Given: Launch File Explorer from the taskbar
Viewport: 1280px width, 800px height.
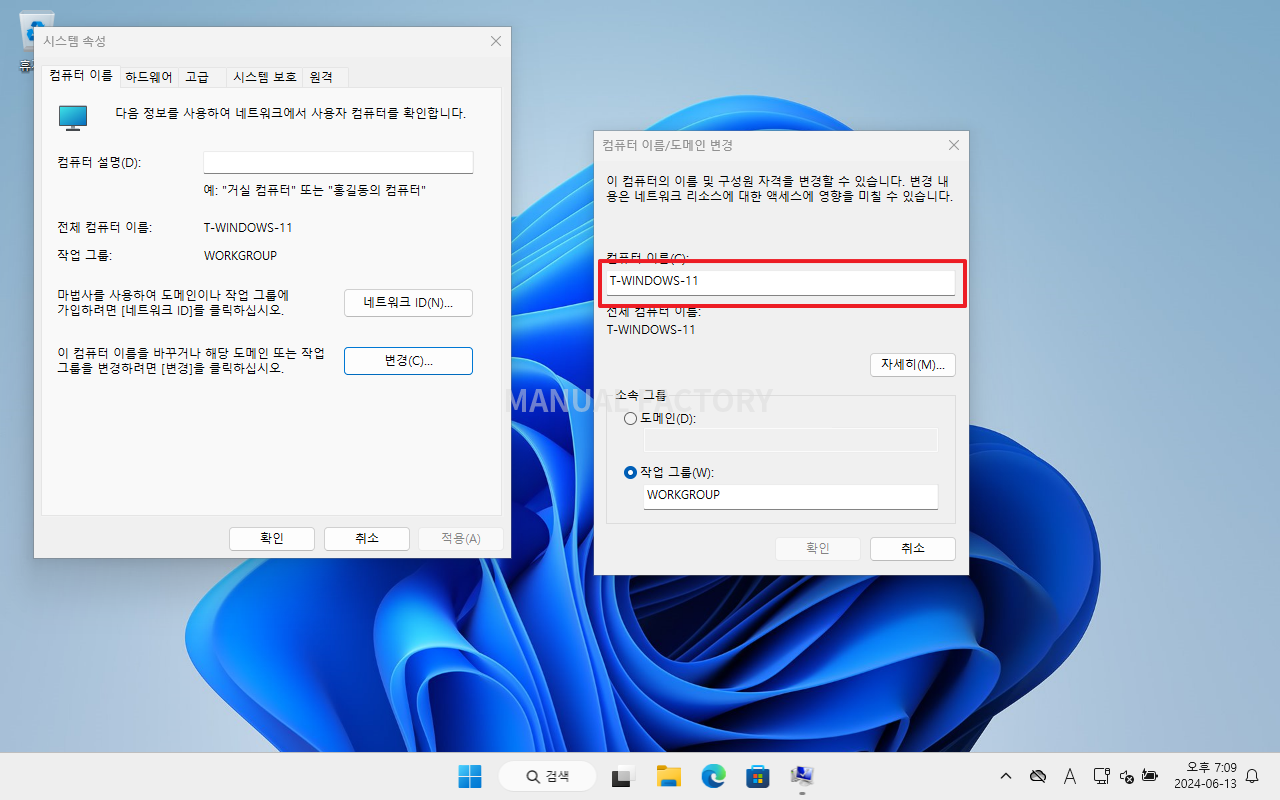Looking at the screenshot, I should pyautogui.click(x=668, y=776).
